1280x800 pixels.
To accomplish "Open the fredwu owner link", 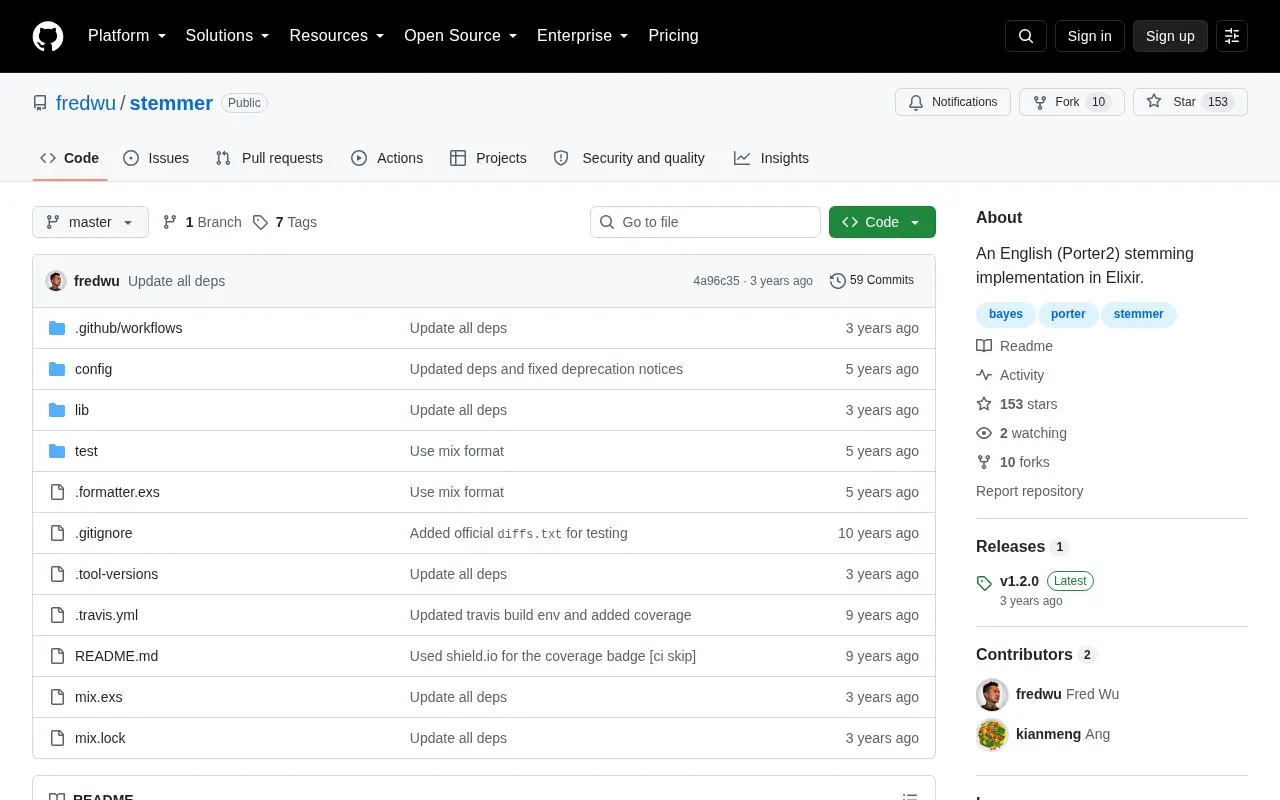I will tap(86, 103).
